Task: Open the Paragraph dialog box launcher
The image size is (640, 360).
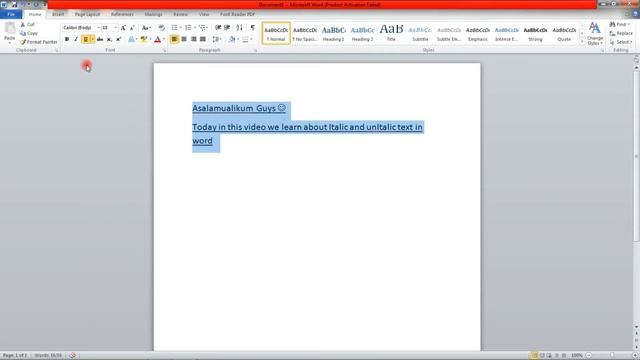Action: click(256, 50)
